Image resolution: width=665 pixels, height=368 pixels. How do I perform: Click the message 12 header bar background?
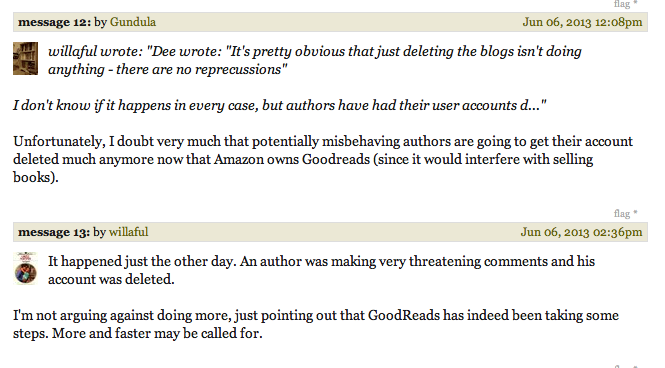coord(330,22)
